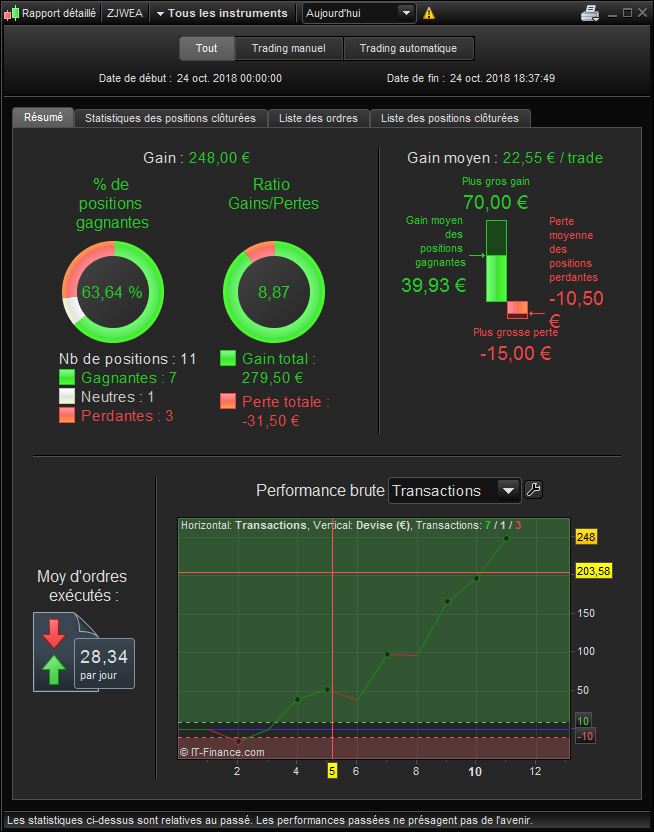The height and width of the screenshot is (832, 654).
Task: Click the printer icon in title bar
Action: (590, 13)
